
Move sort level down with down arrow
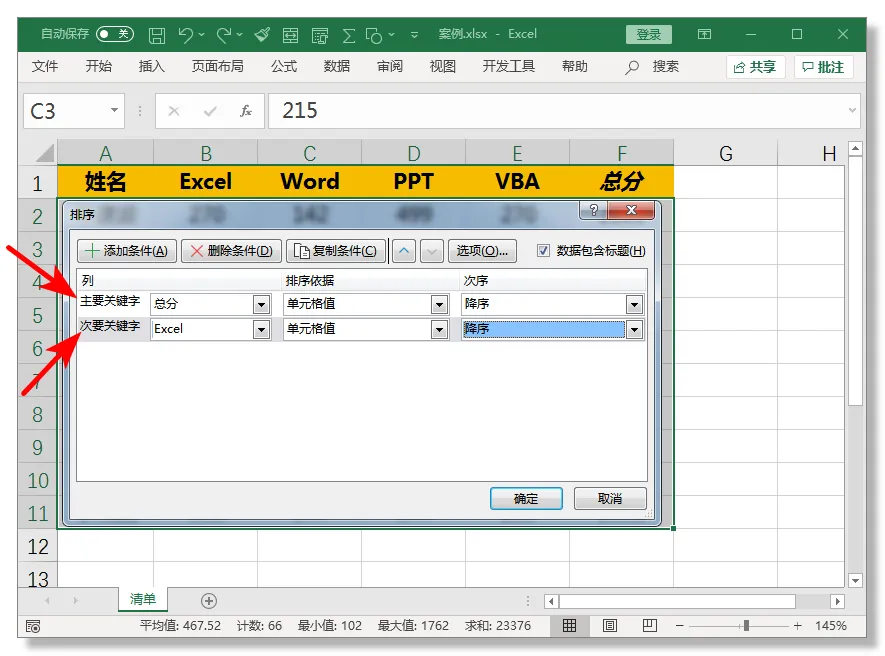(x=431, y=251)
